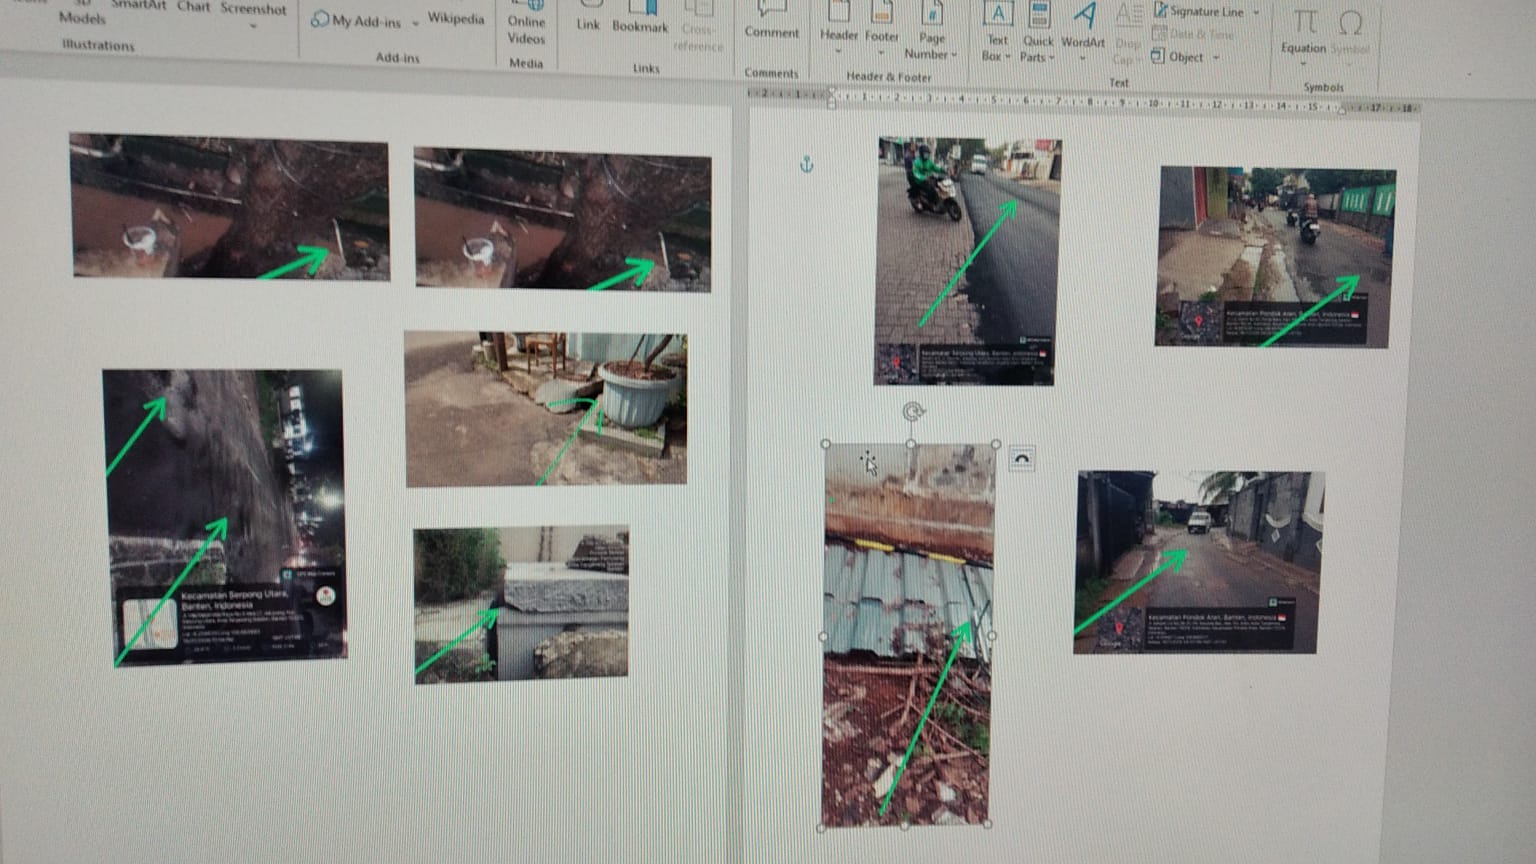Click the My Add-ins icon
1536x864 pixels.
click(x=320, y=20)
